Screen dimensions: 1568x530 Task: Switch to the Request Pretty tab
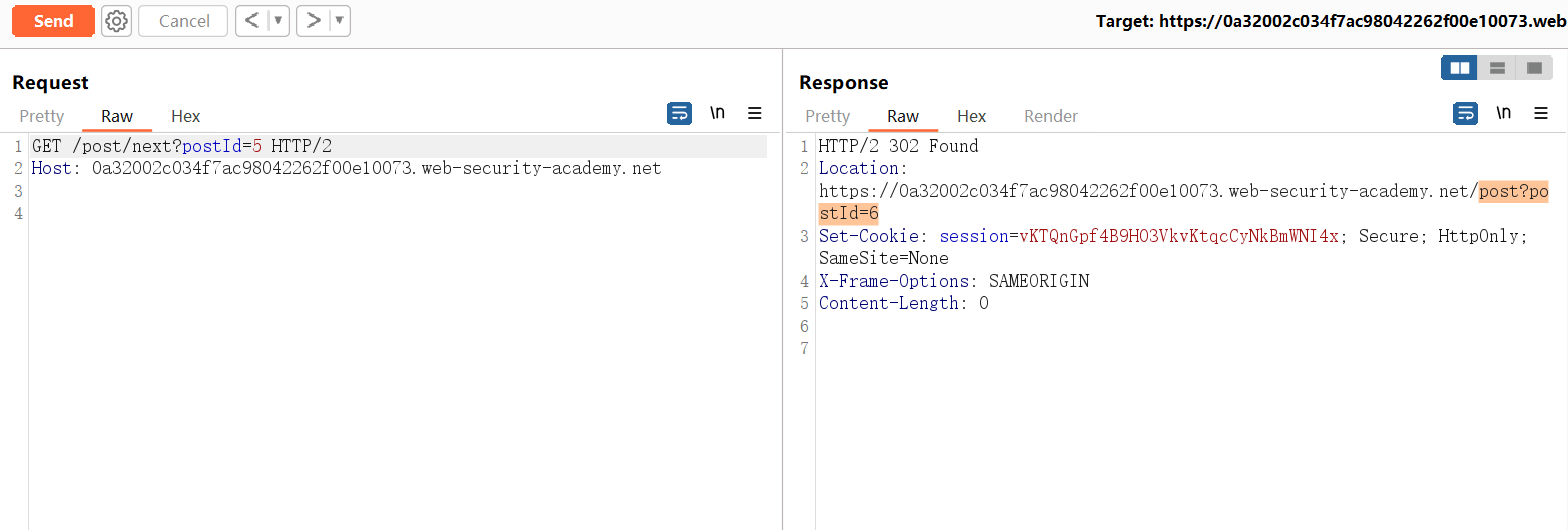tap(42, 116)
